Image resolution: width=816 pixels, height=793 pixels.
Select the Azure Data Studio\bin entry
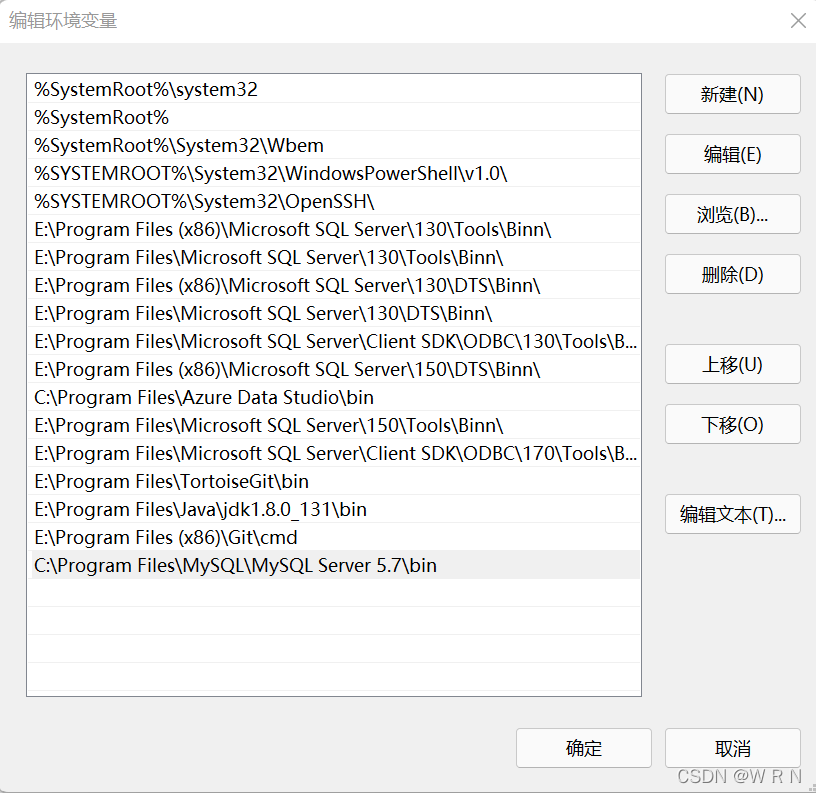(334, 397)
